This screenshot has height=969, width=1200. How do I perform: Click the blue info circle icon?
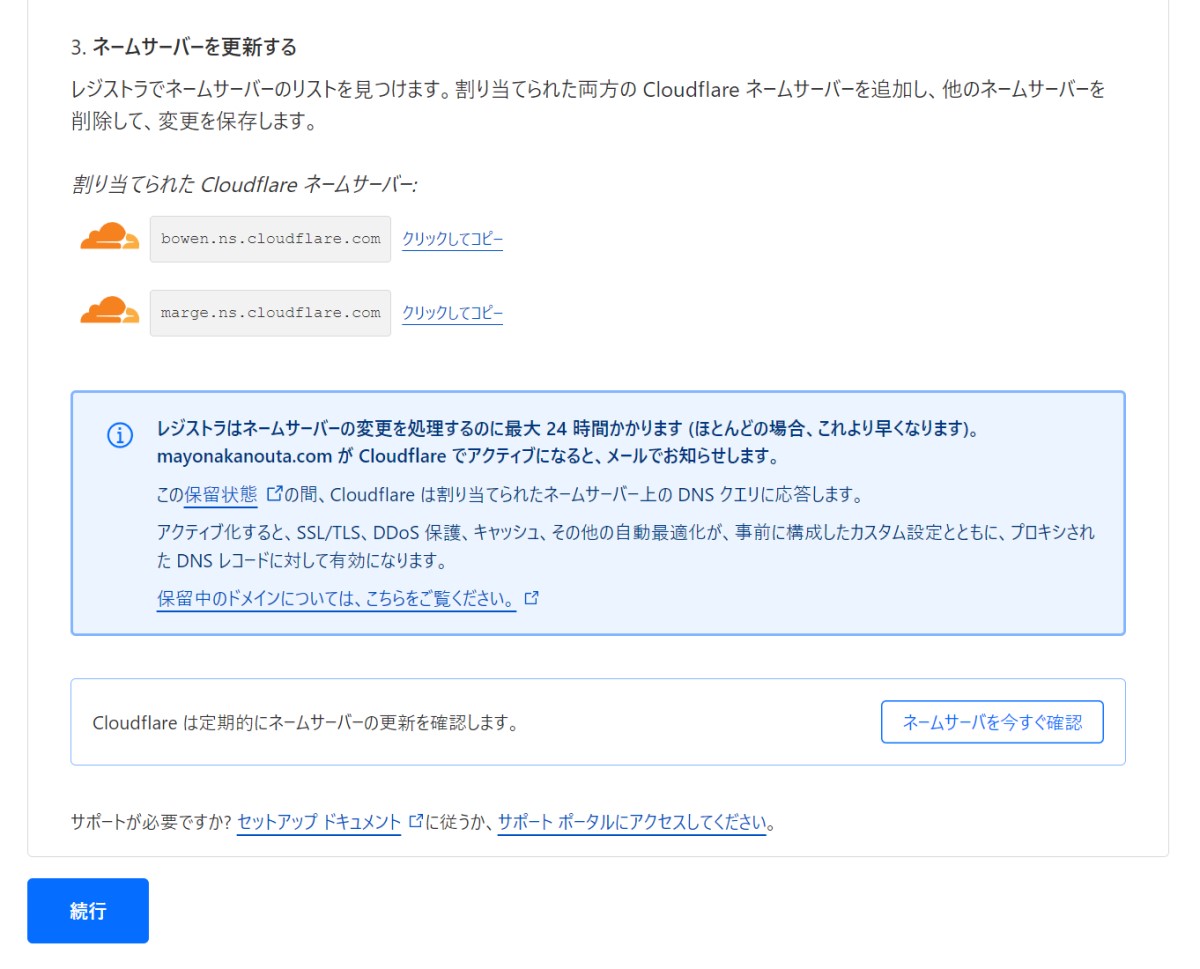point(120,435)
